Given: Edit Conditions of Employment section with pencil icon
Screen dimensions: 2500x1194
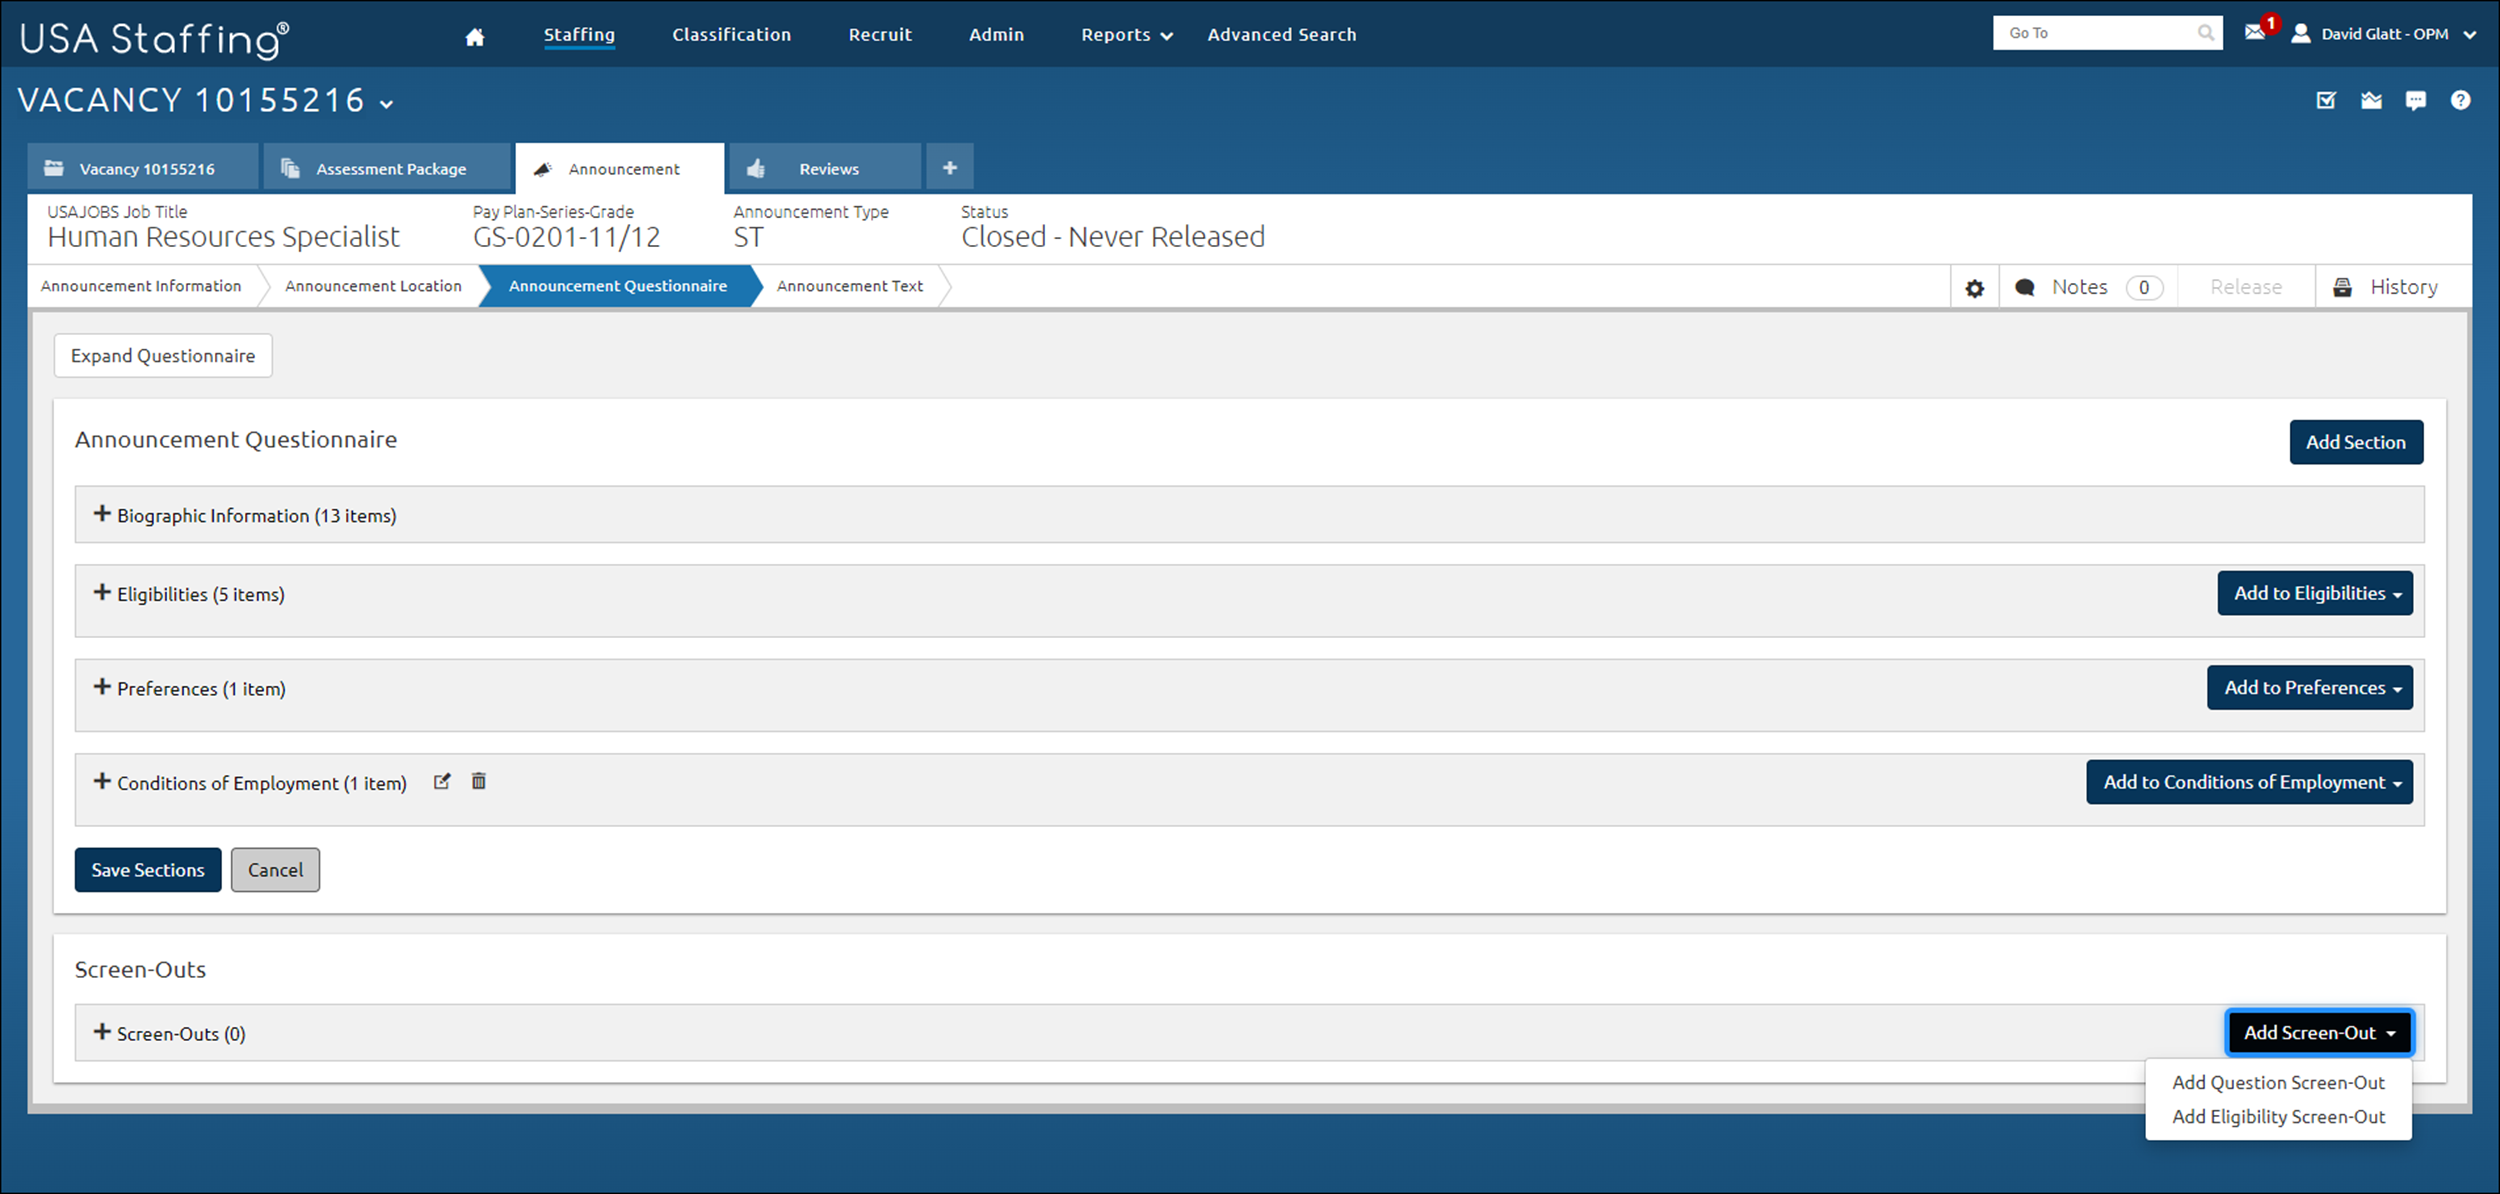Looking at the screenshot, I should click(x=442, y=782).
